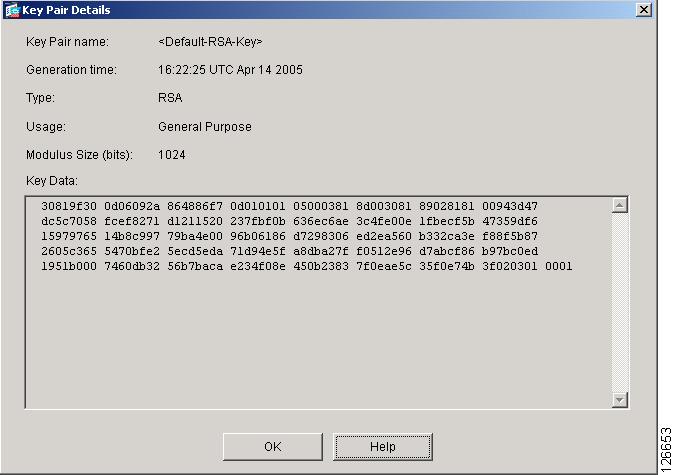This screenshot has width=673, height=475.
Task: Click the OK button
Action: pyautogui.click(x=273, y=447)
